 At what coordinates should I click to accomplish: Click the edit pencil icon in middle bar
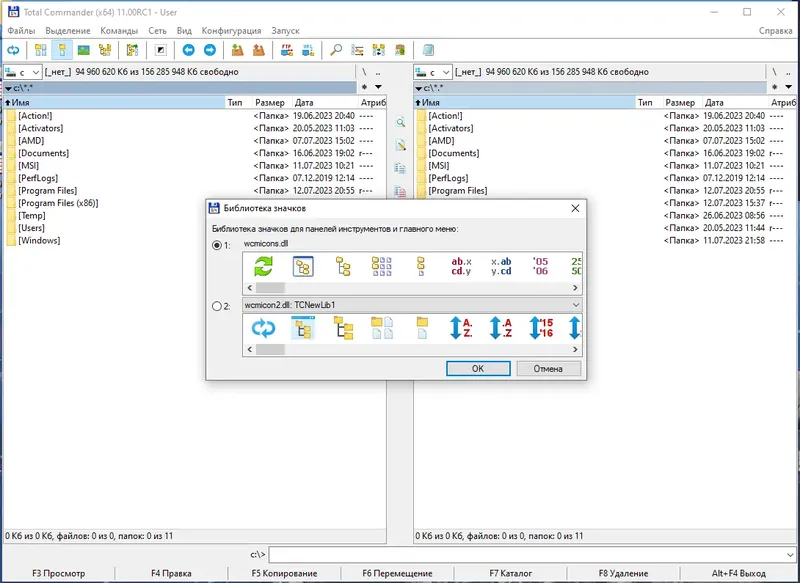click(401, 145)
